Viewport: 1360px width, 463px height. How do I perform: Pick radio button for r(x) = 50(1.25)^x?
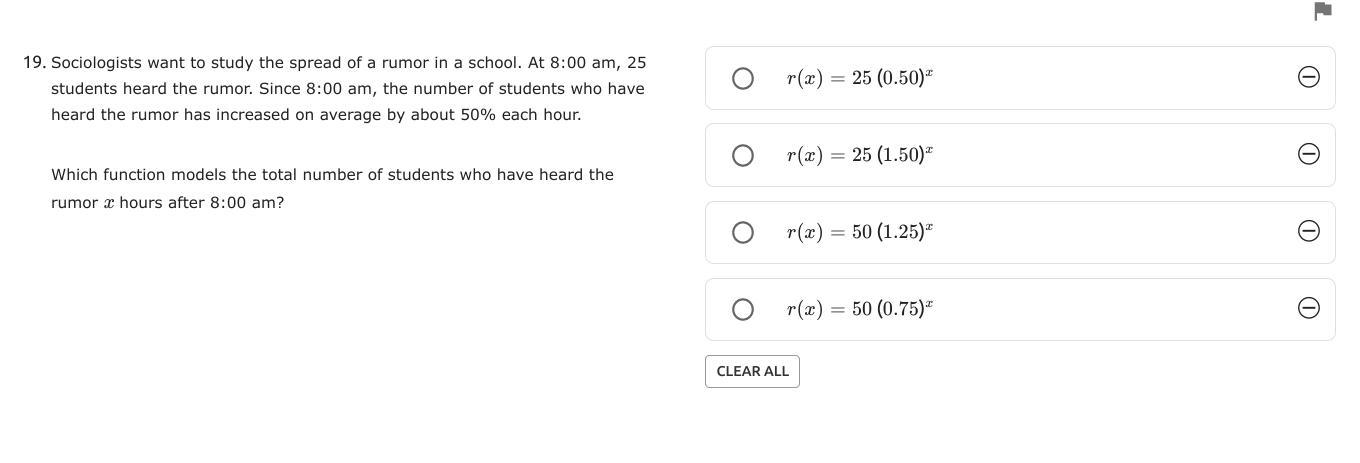point(742,232)
